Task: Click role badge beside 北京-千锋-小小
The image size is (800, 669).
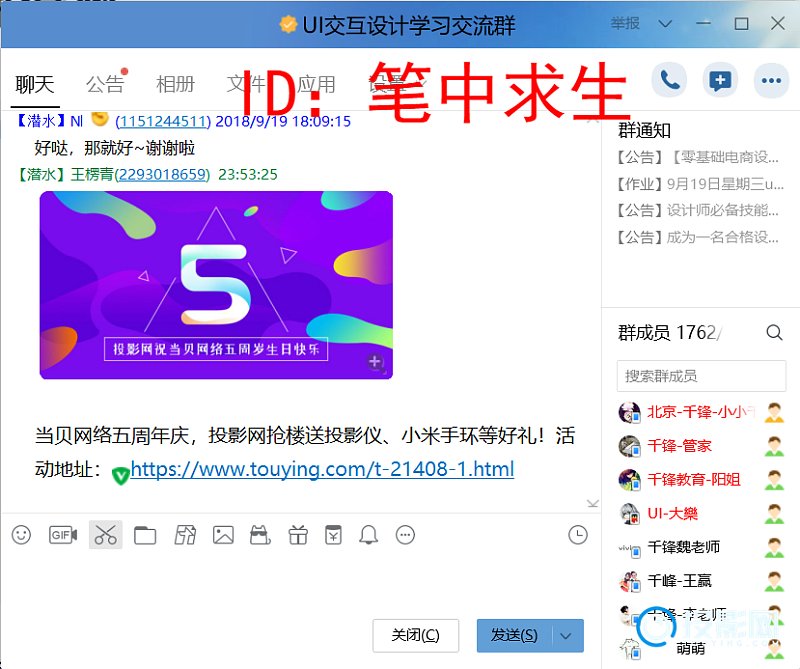Action: [x=774, y=412]
